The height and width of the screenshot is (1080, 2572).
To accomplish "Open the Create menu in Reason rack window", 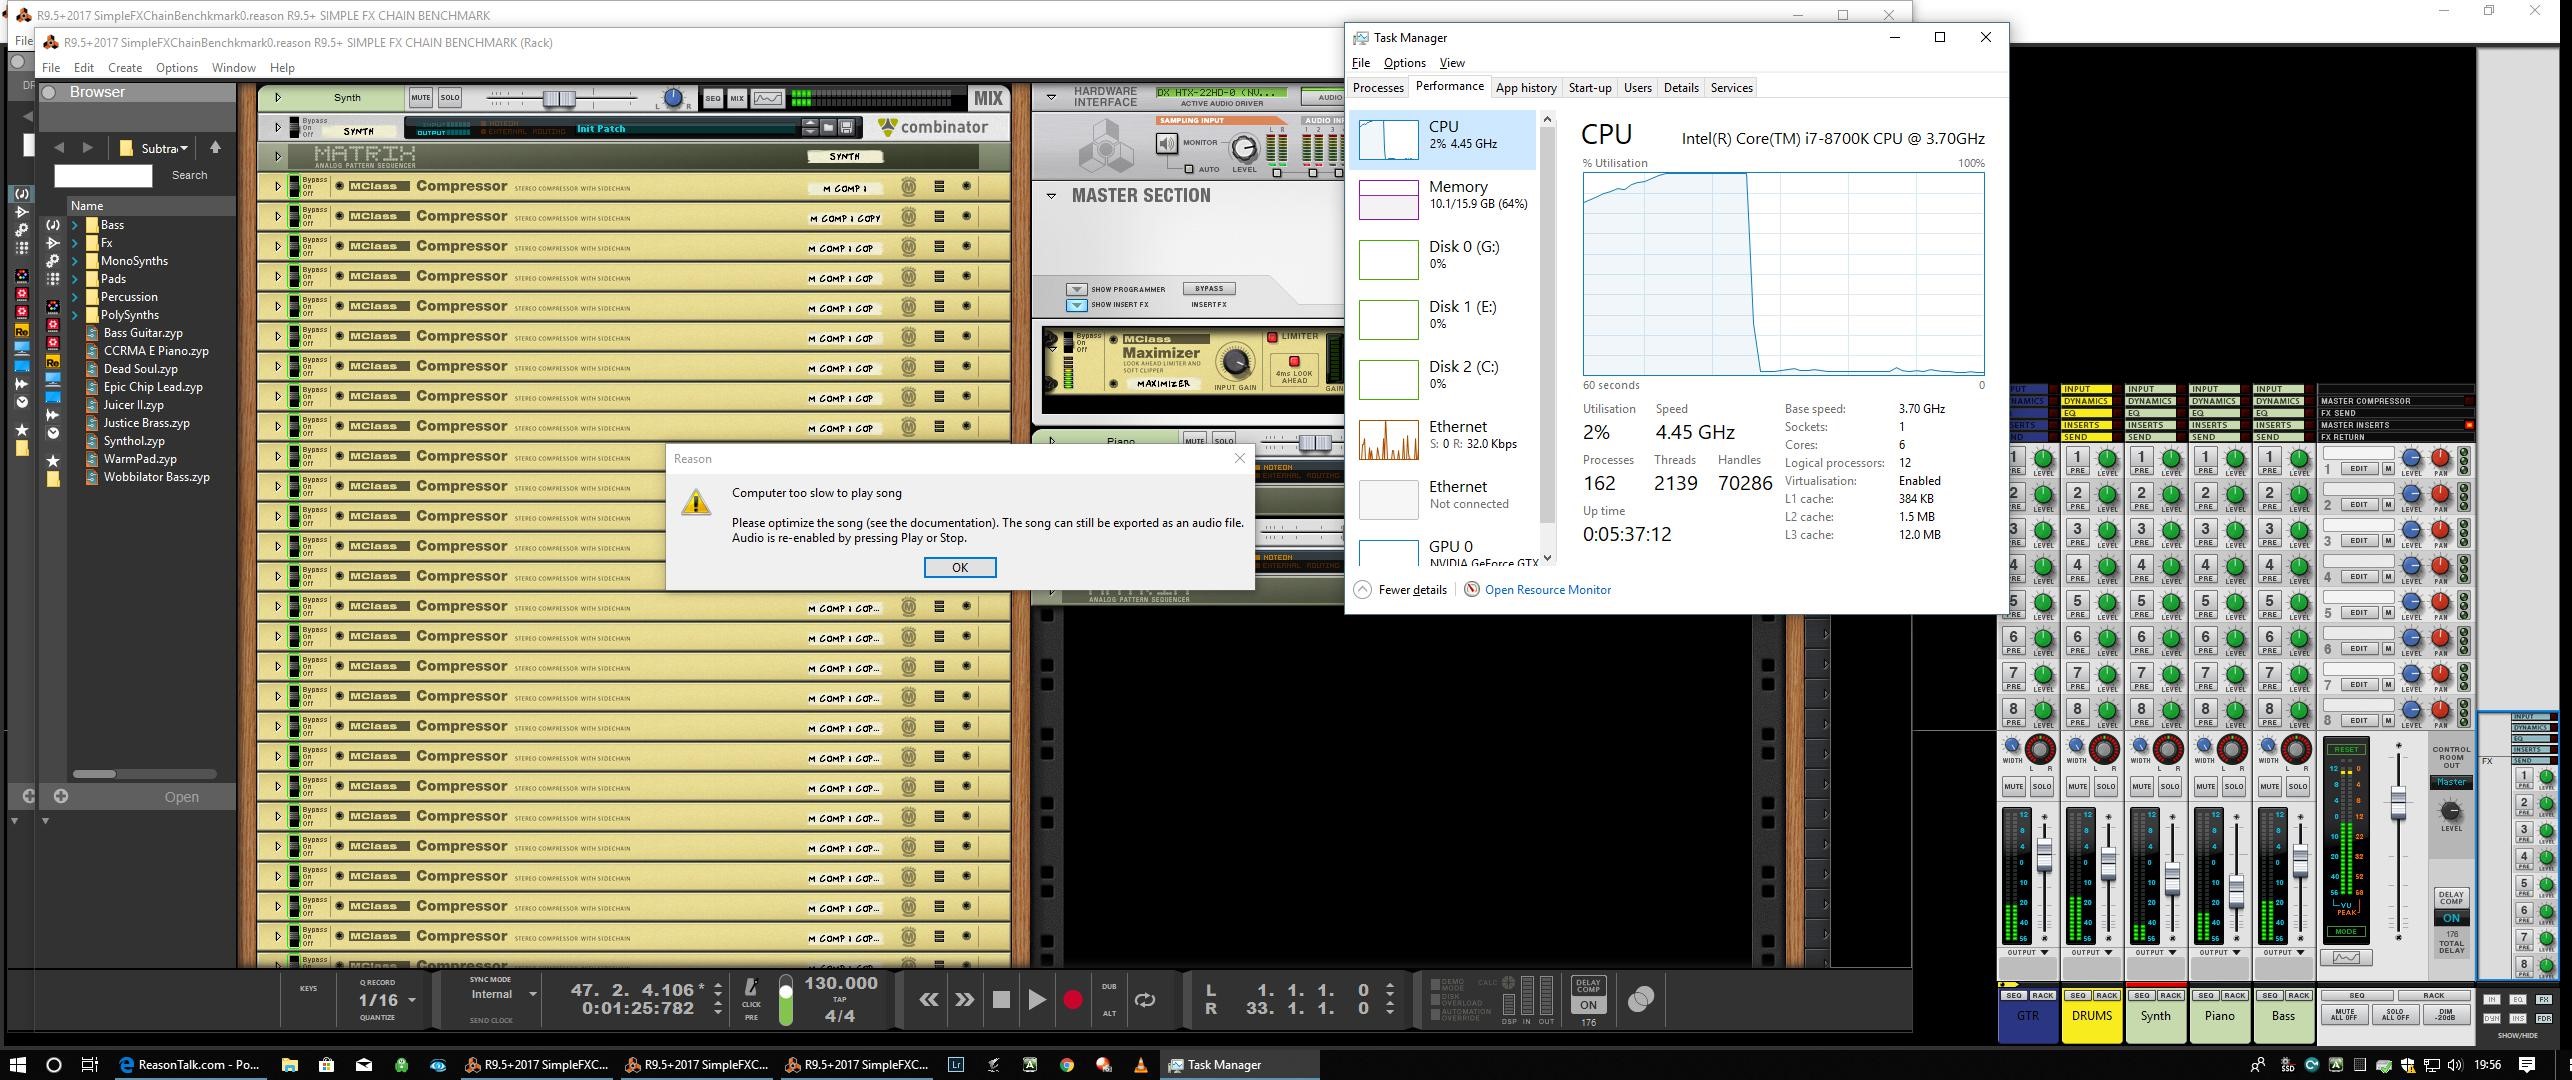I will (x=125, y=67).
